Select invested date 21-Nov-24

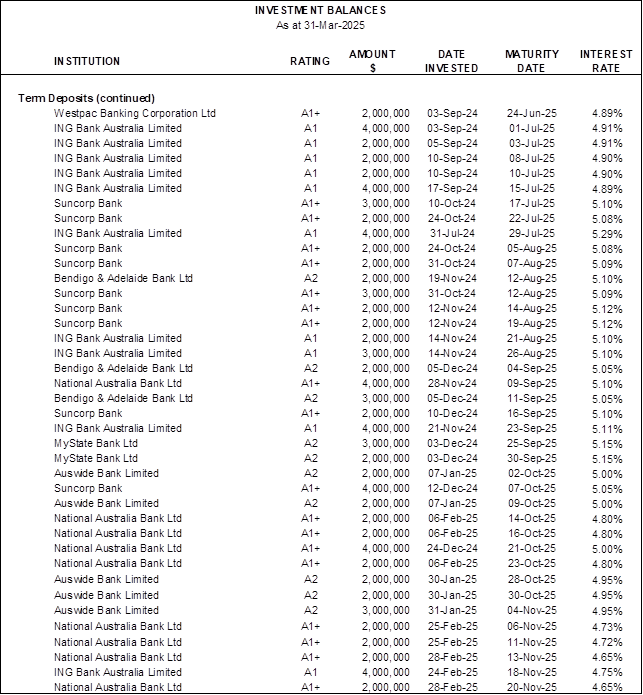pyautogui.click(x=452, y=429)
